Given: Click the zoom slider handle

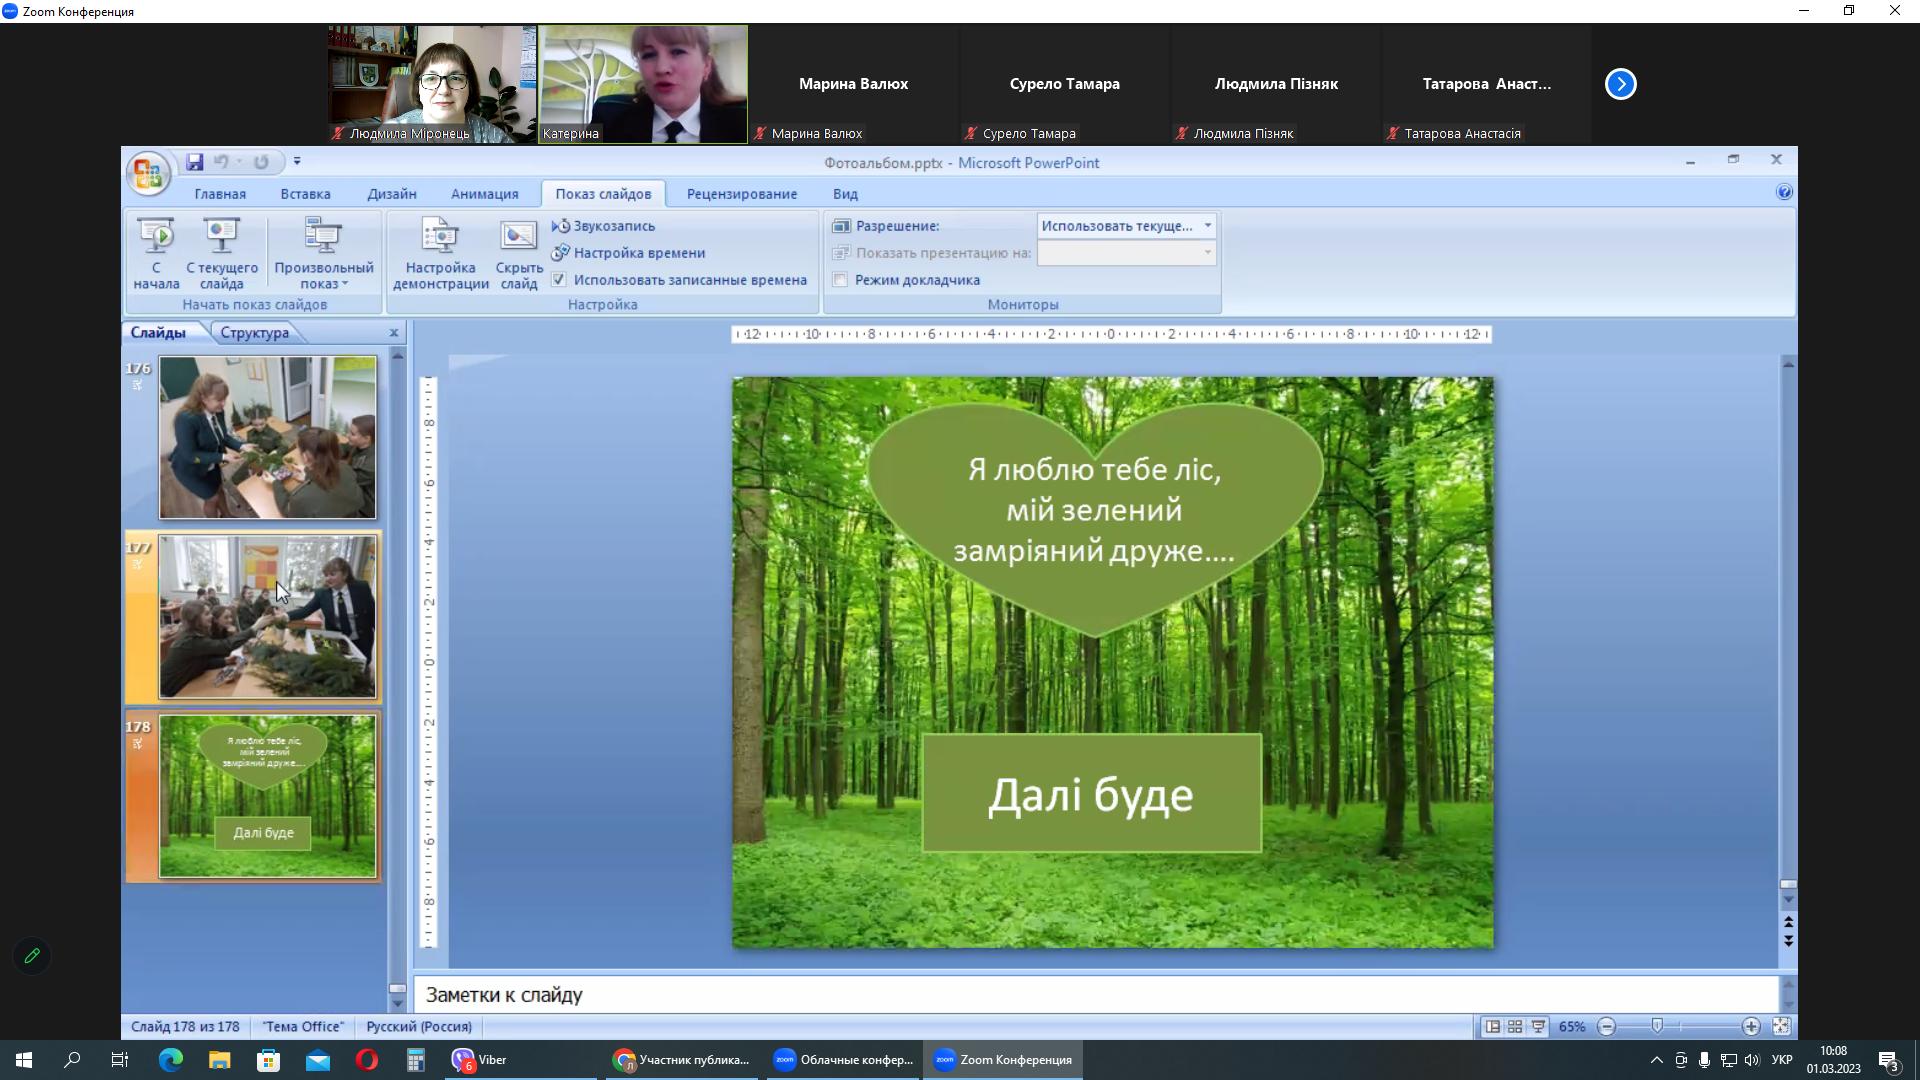Looking at the screenshot, I should tap(1657, 1027).
